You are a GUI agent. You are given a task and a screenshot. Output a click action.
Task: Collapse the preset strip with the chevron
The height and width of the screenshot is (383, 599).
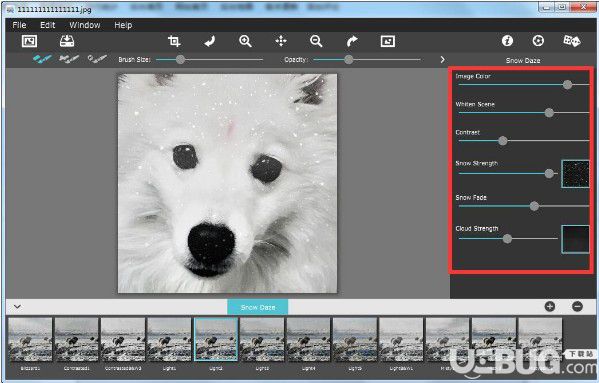(17, 307)
